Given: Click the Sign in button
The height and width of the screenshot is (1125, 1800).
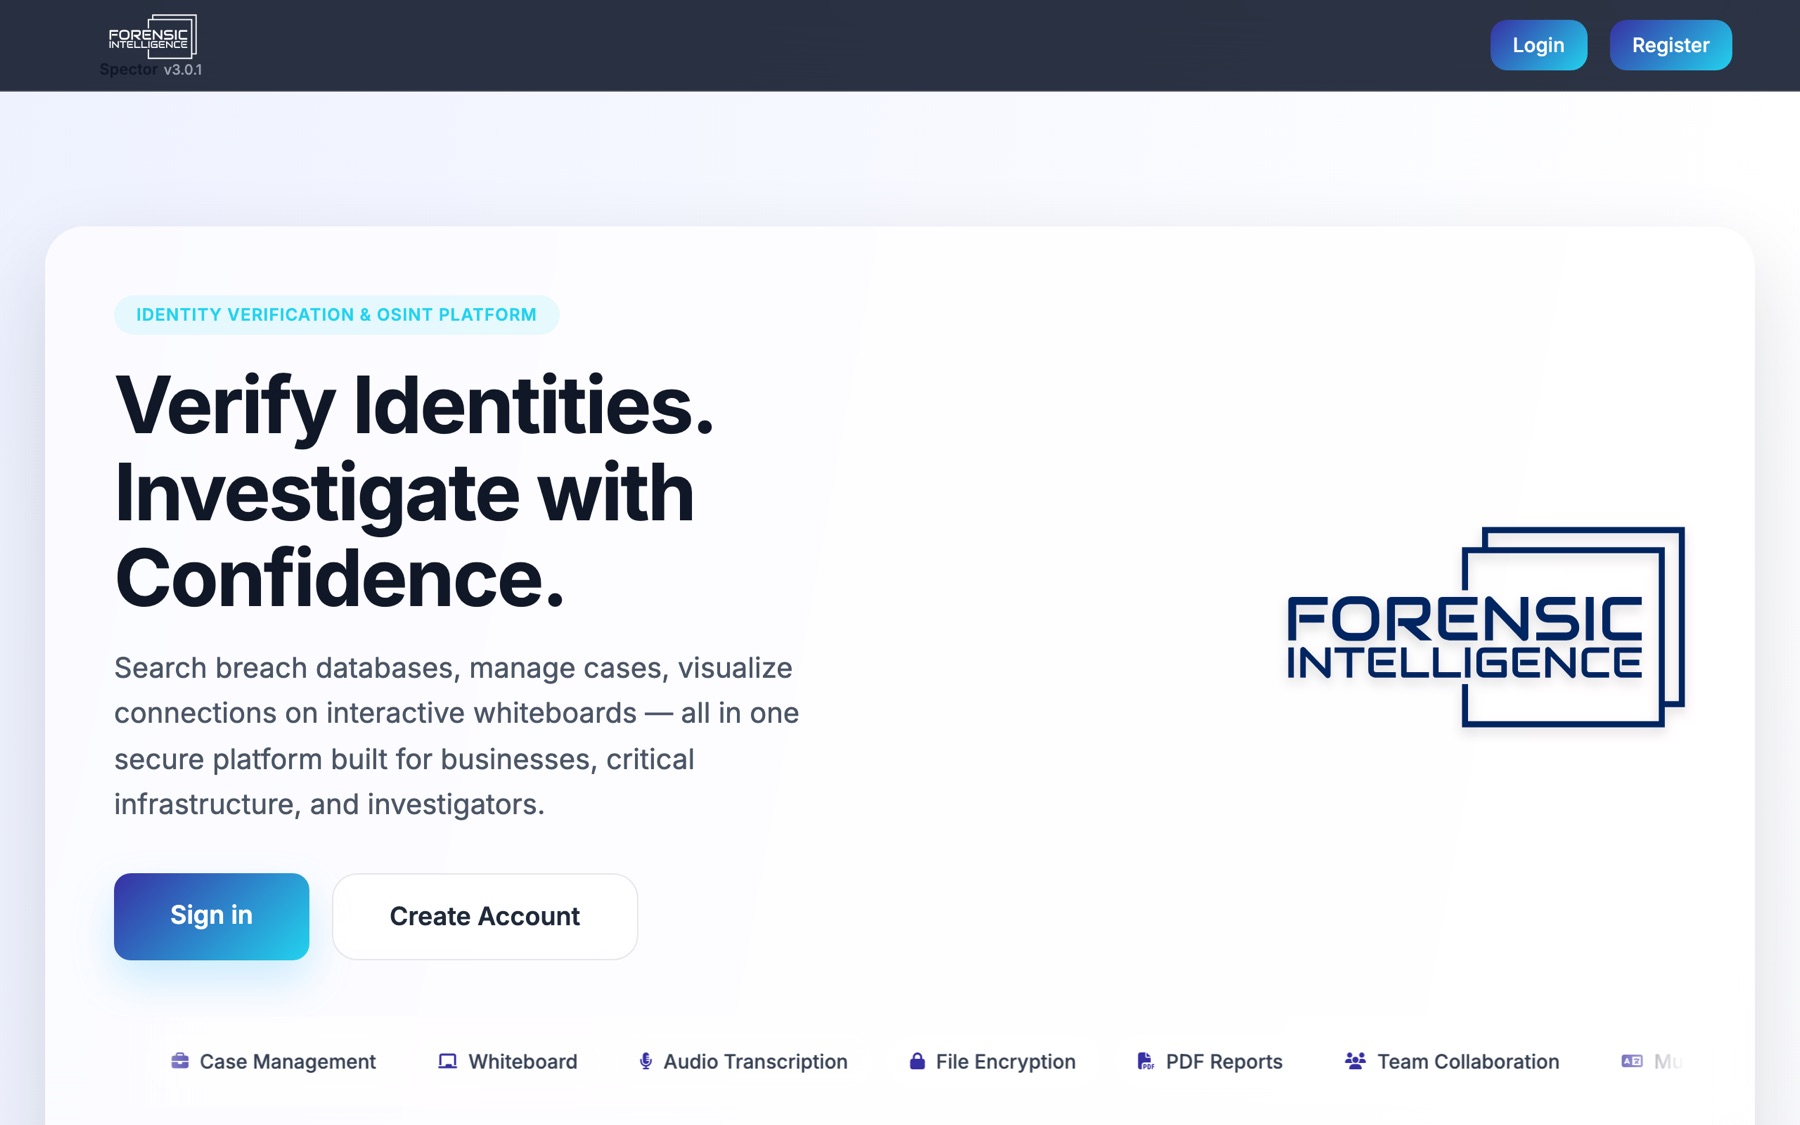Looking at the screenshot, I should (x=211, y=916).
